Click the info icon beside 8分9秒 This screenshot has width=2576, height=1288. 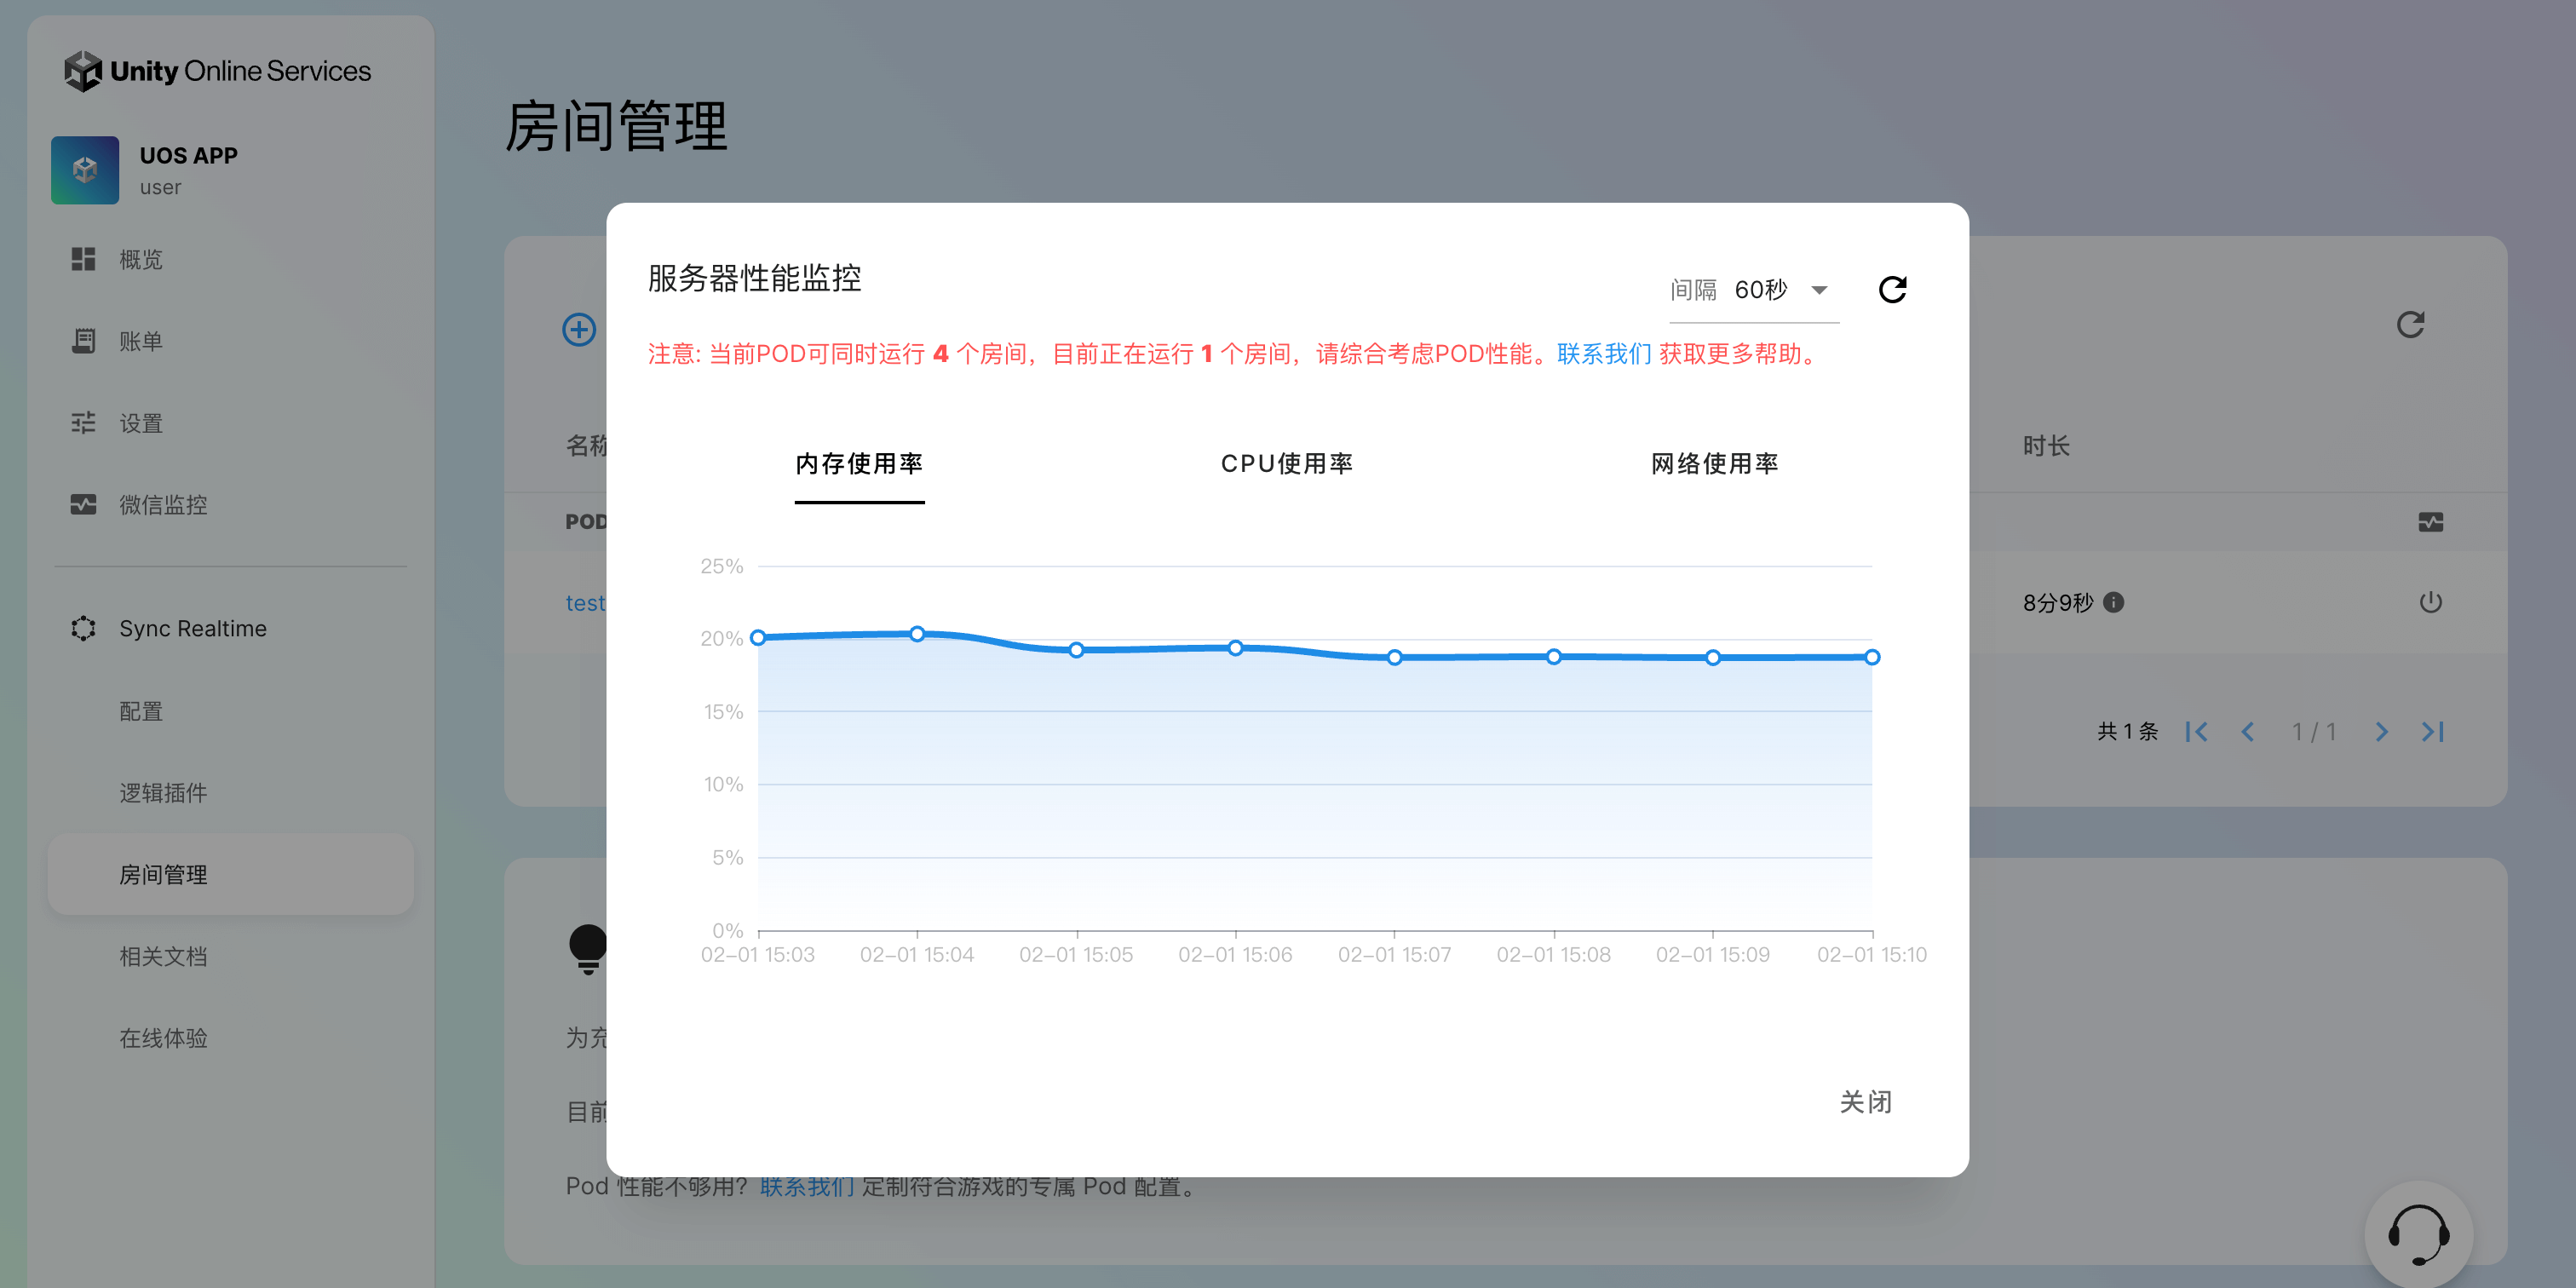(2113, 602)
